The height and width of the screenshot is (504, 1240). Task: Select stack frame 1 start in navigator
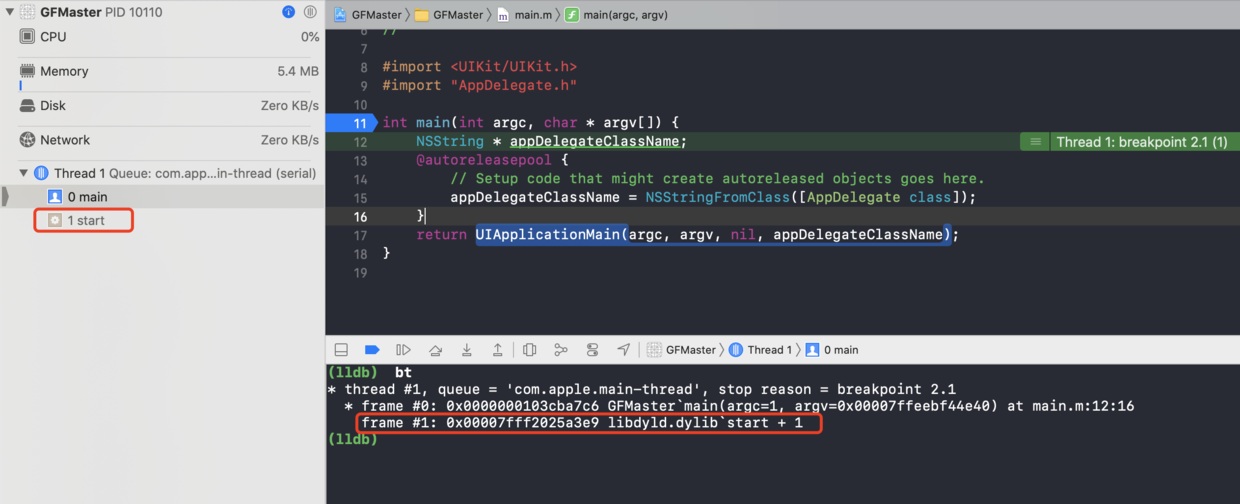[x=162, y=220]
